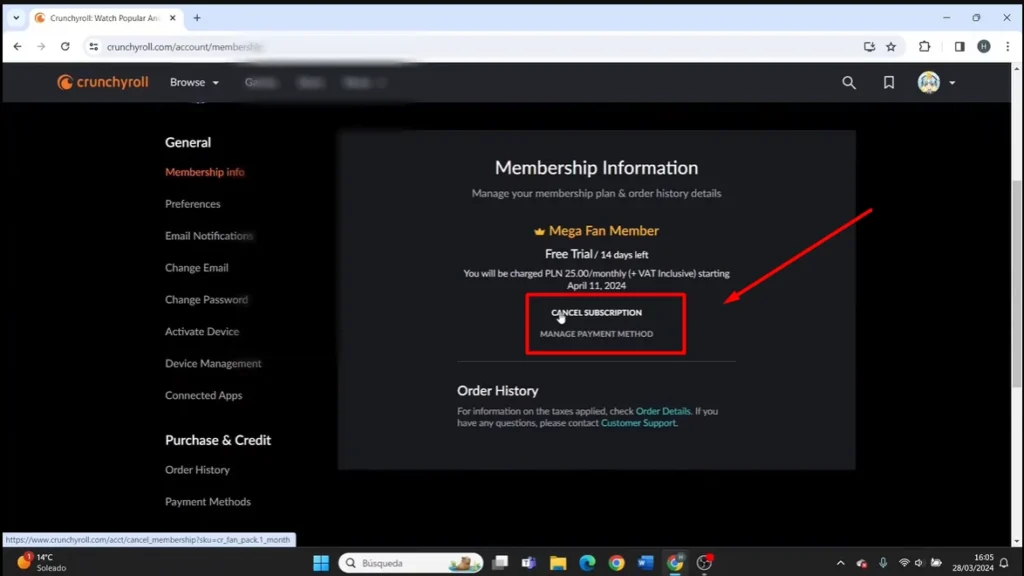Open a new browser tab

tap(197, 18)
